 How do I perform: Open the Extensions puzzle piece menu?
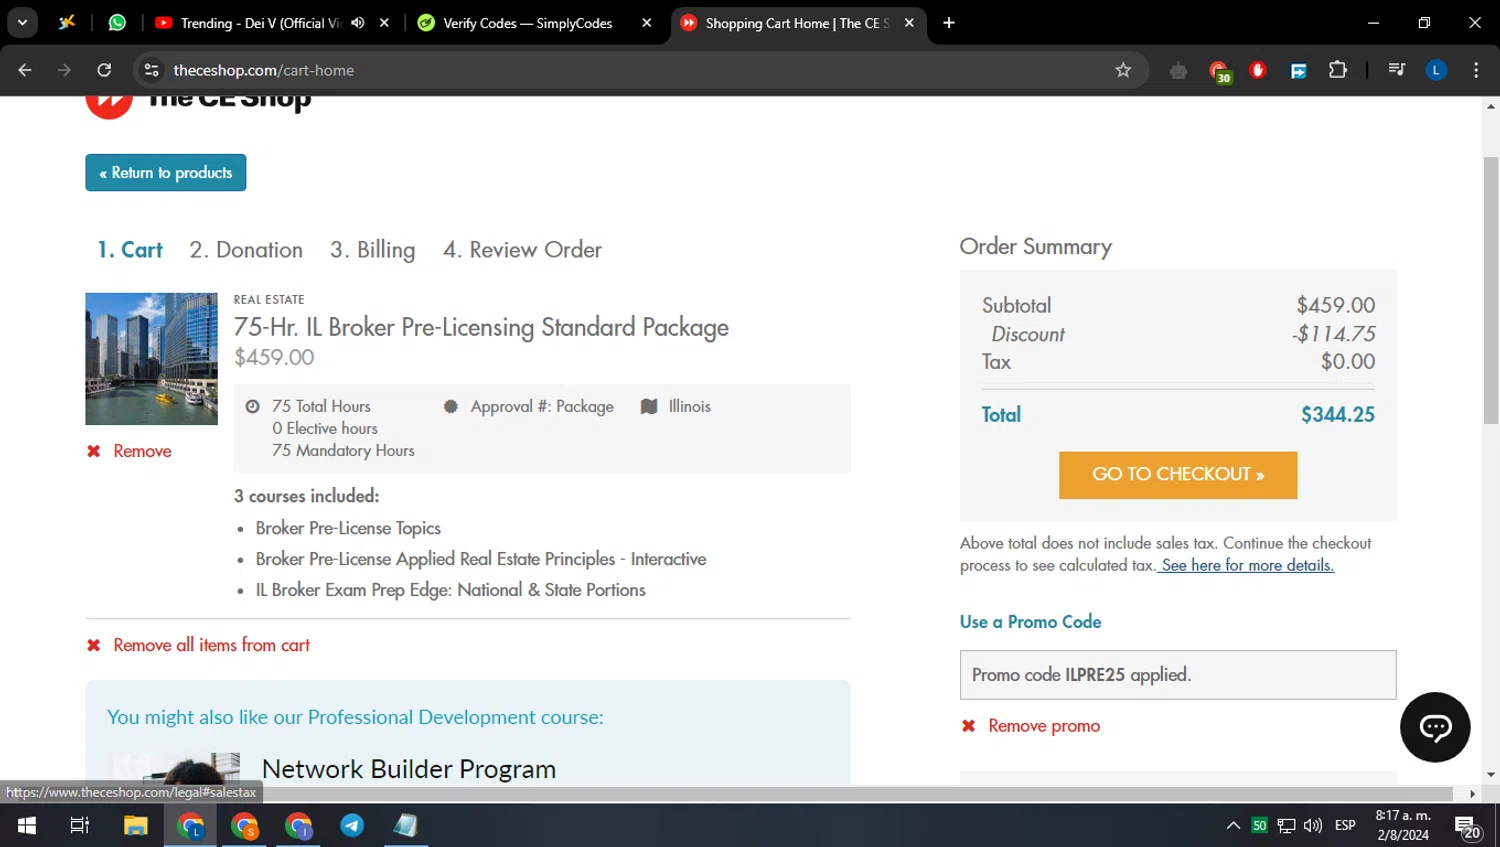[x=1338, y=70]
